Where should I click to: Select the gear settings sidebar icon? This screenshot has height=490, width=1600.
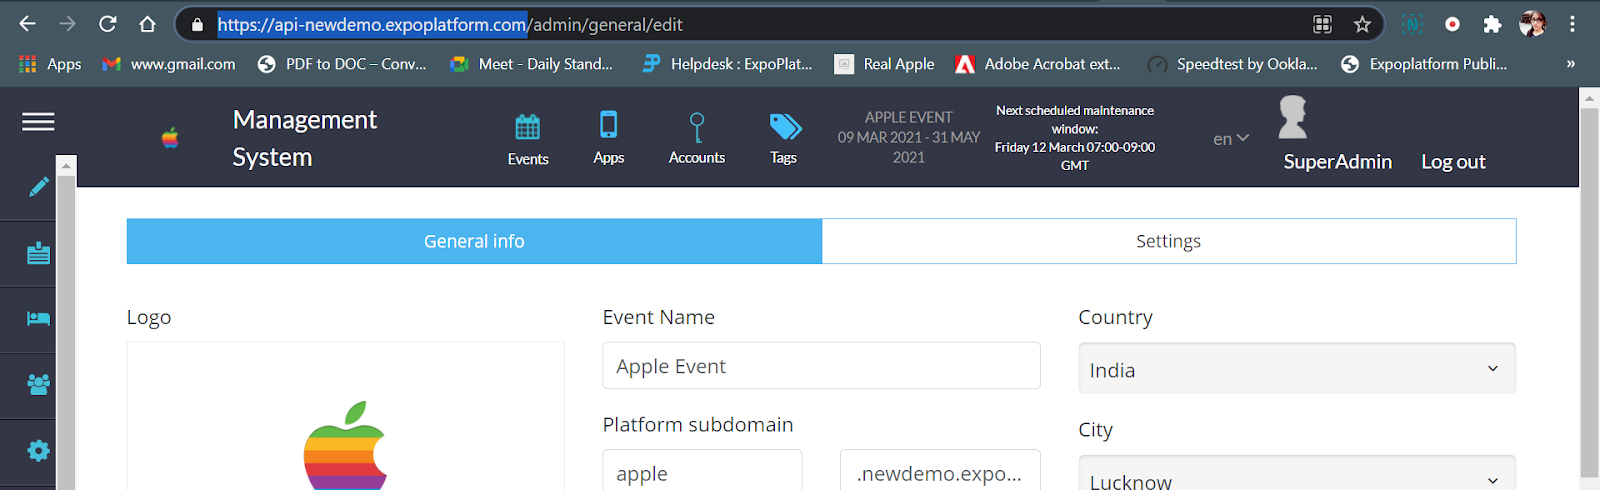[38, 451]
